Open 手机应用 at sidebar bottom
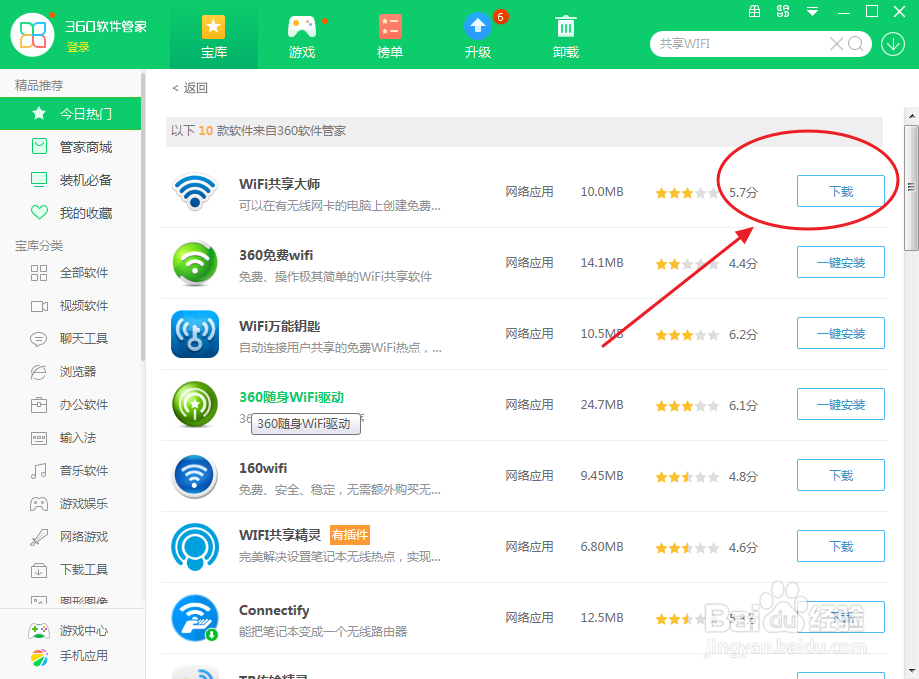The image size is (919, 679). [69, 656]
